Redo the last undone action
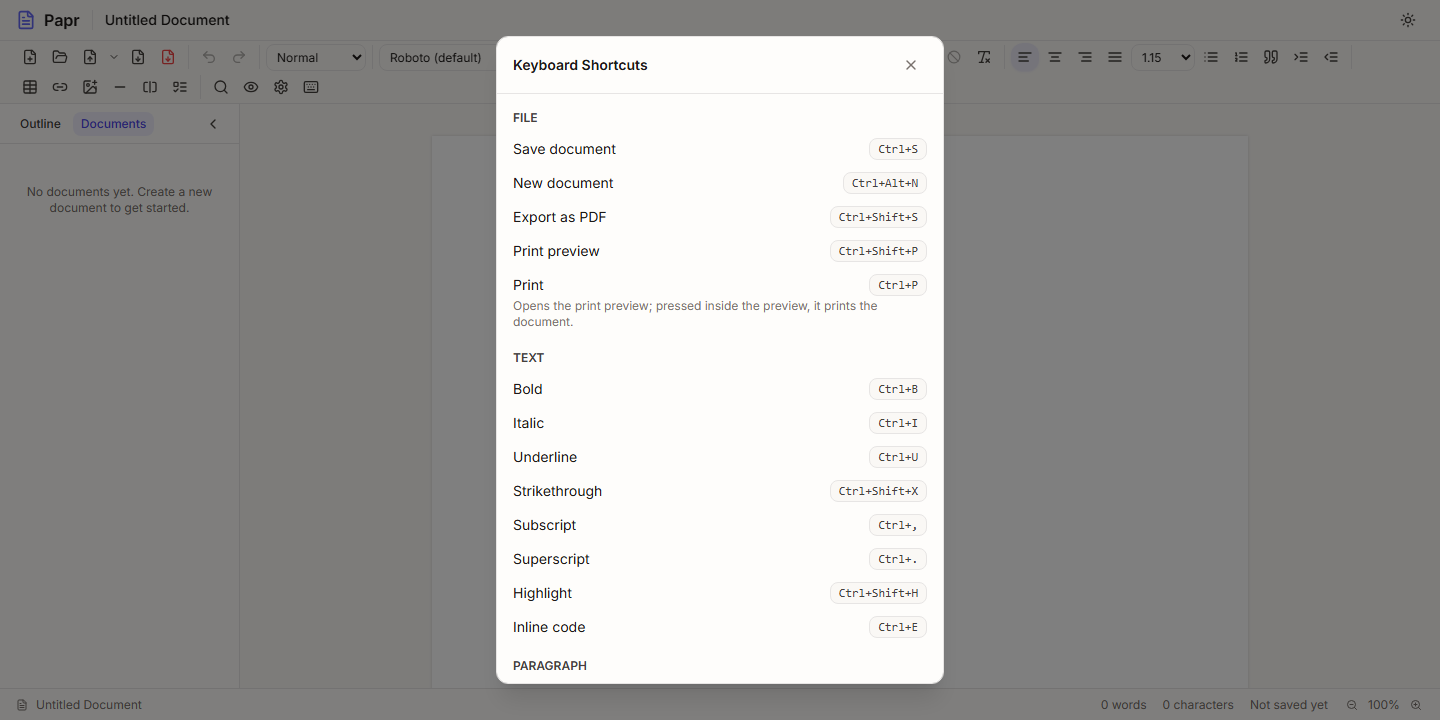This screenshot has height=720, width=1440. 239,57
